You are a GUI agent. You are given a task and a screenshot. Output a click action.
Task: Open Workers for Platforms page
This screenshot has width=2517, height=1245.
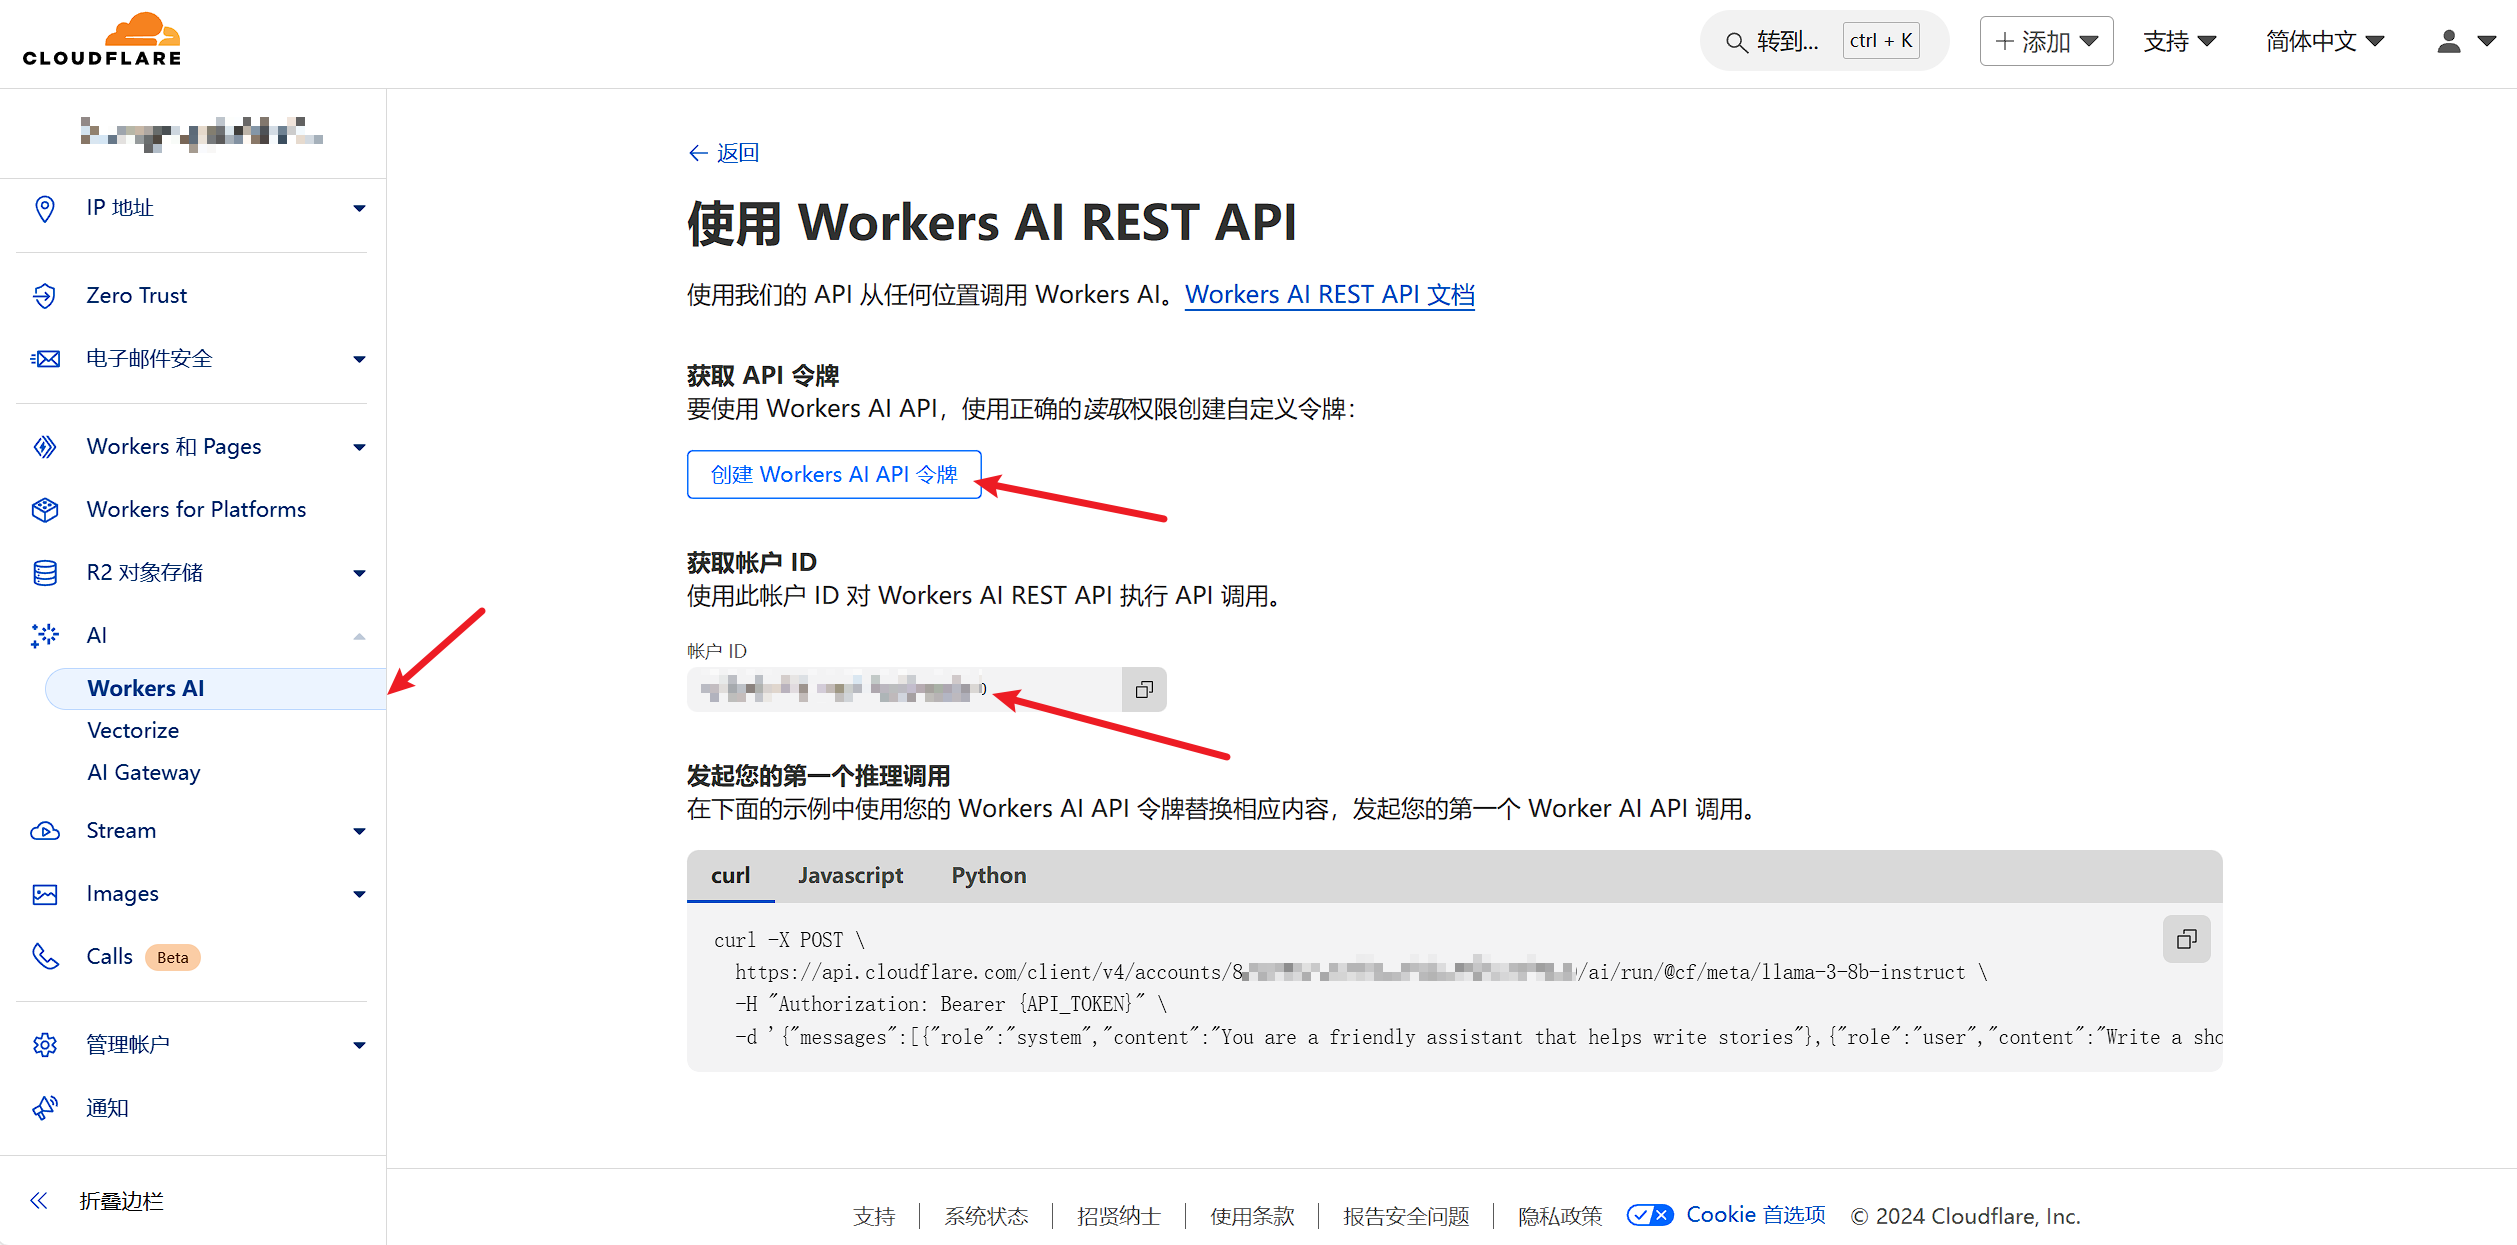(x=196, y=510)
